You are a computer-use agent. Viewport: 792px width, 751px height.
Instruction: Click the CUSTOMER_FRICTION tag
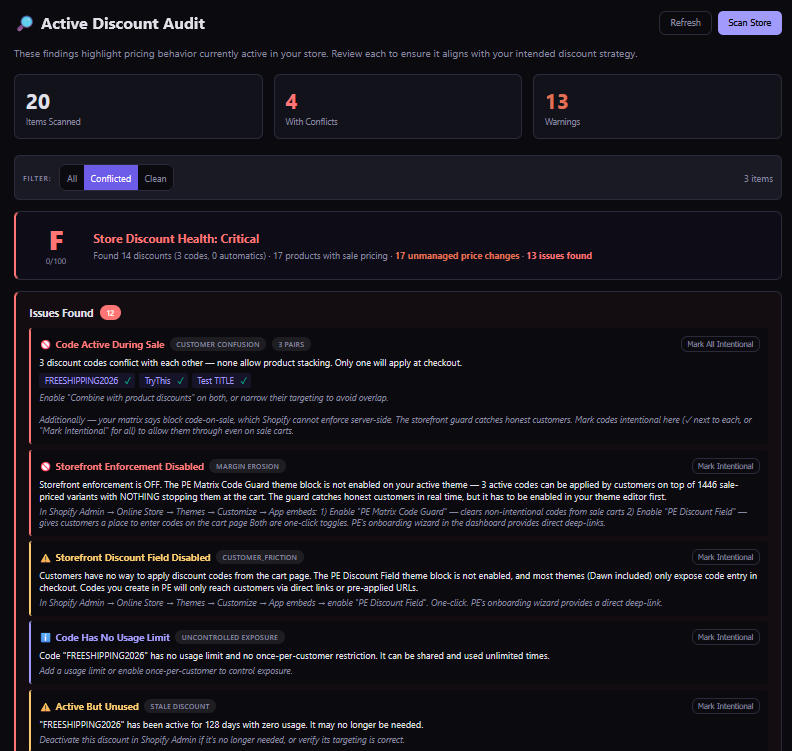point(260,558)
